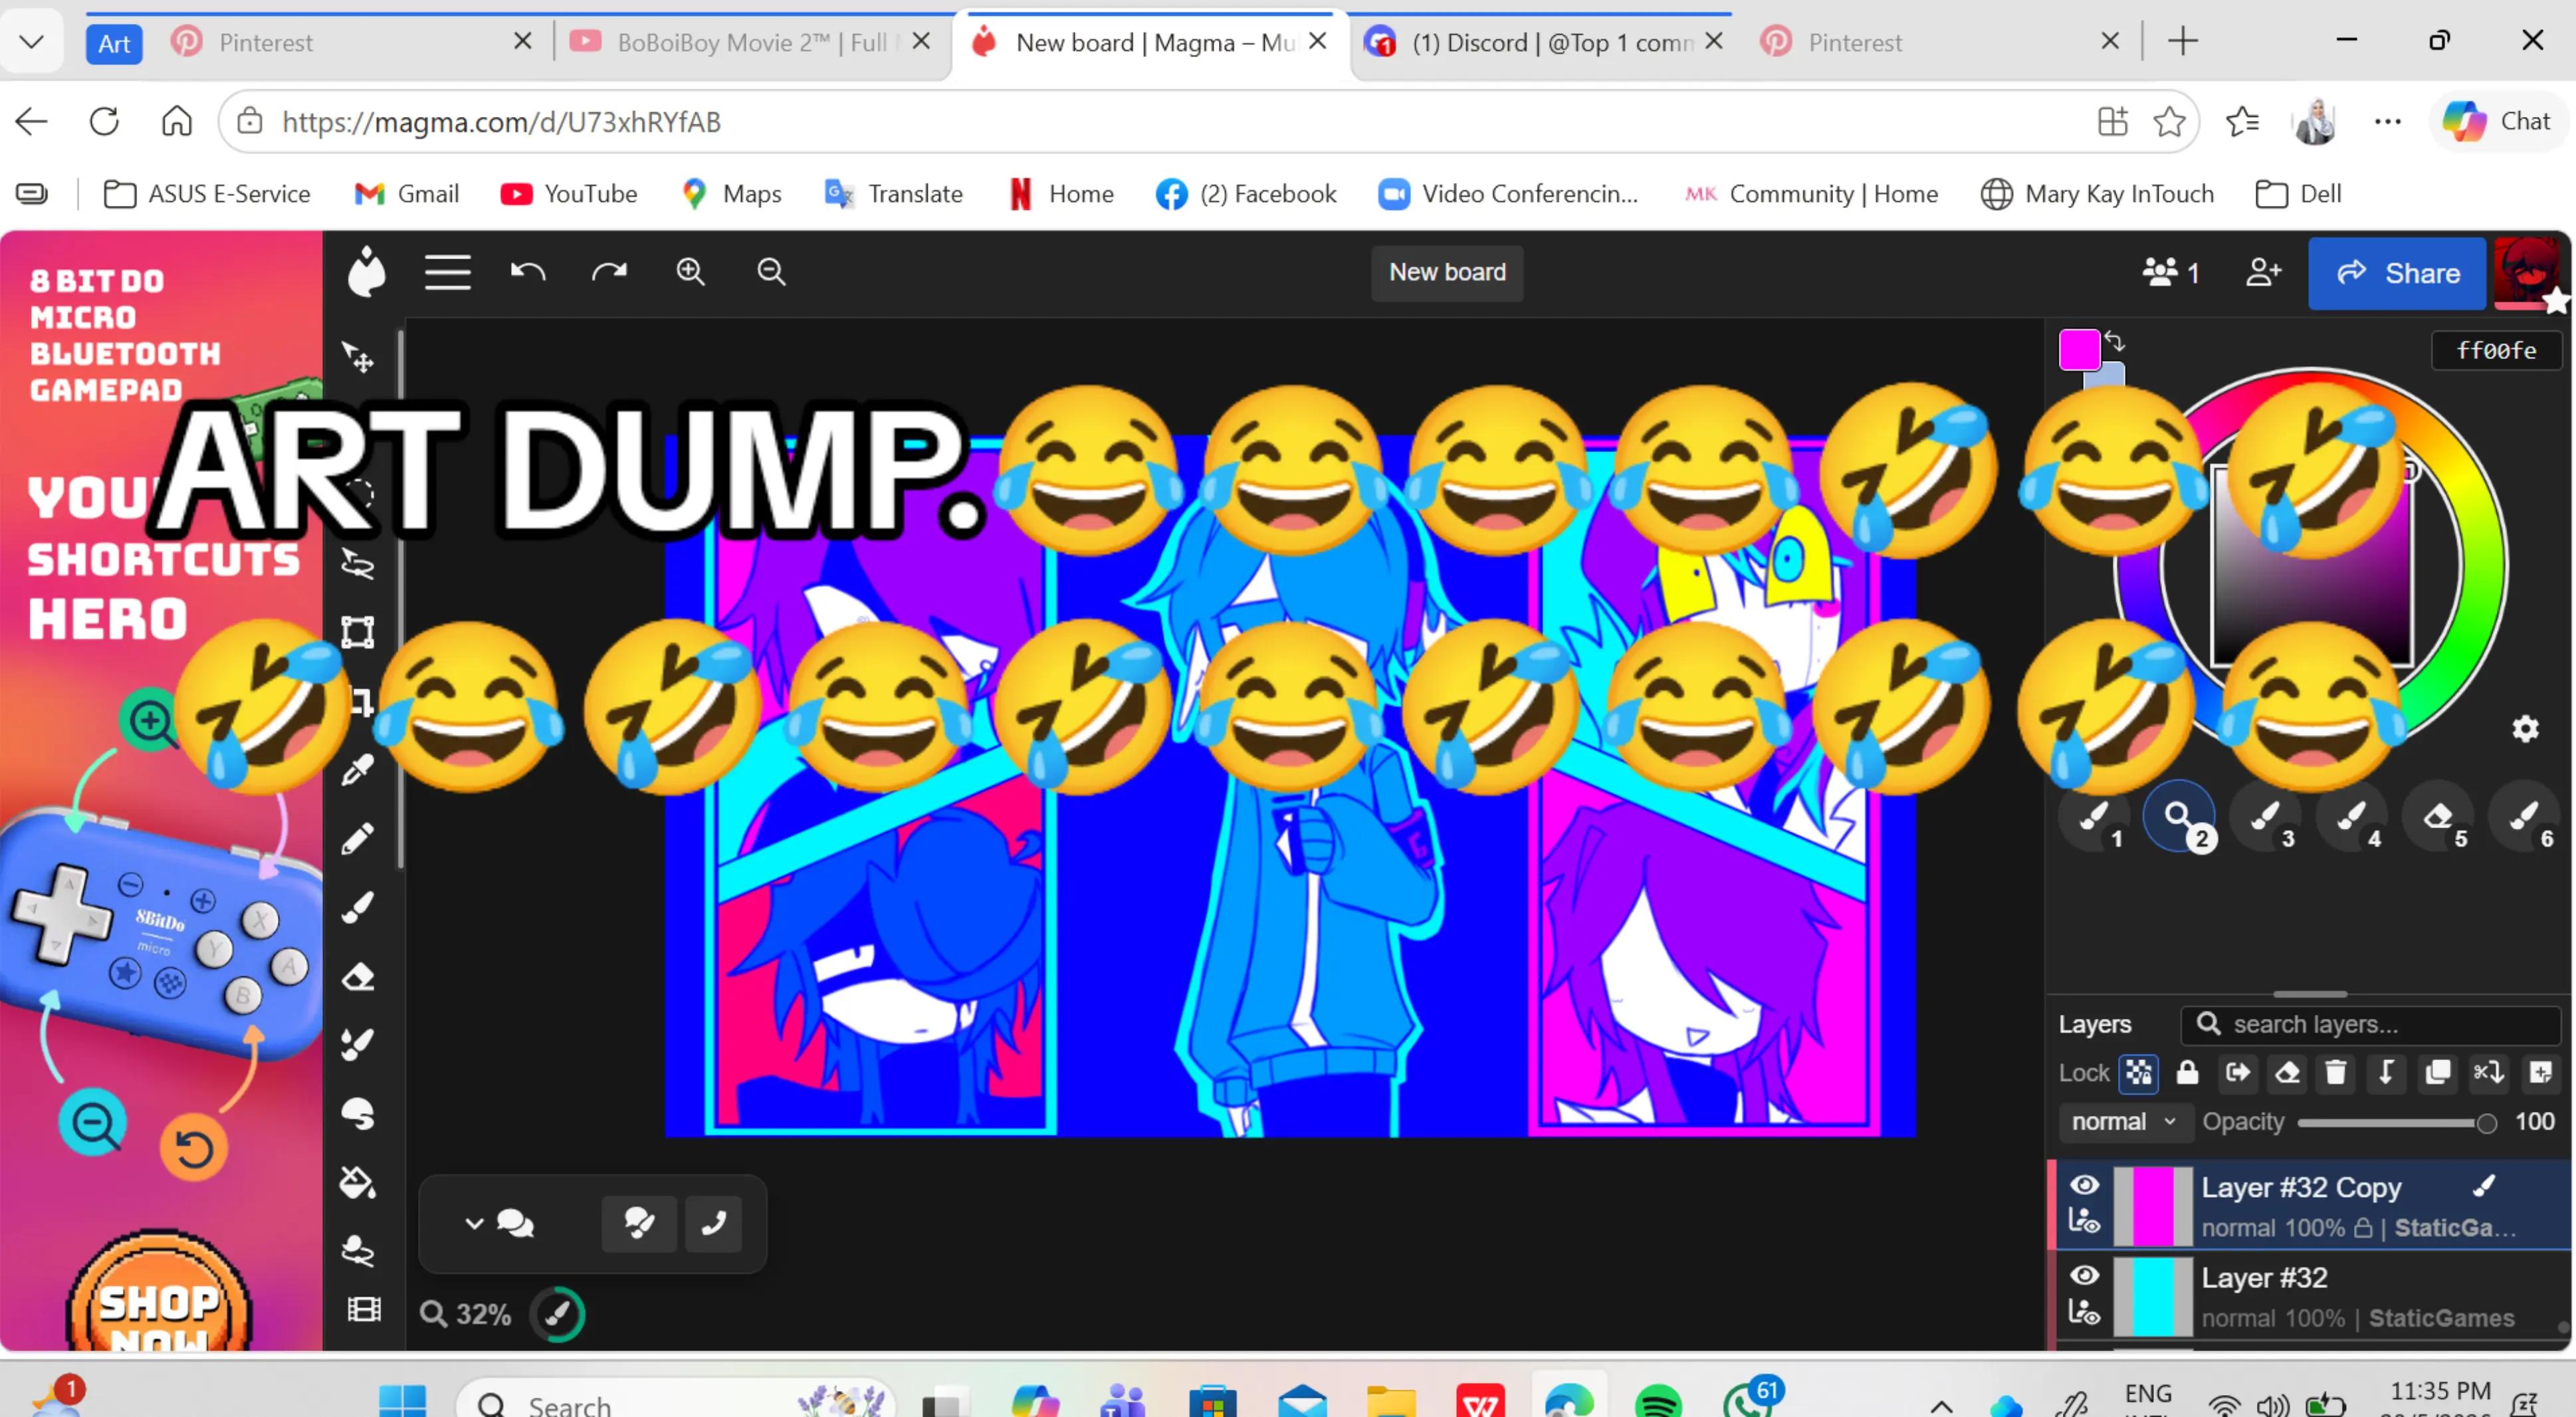This screenshot has width=2576, height=1417.
Task: Select the Brush tool in left toolbar
Action: [x=358, y=907]
